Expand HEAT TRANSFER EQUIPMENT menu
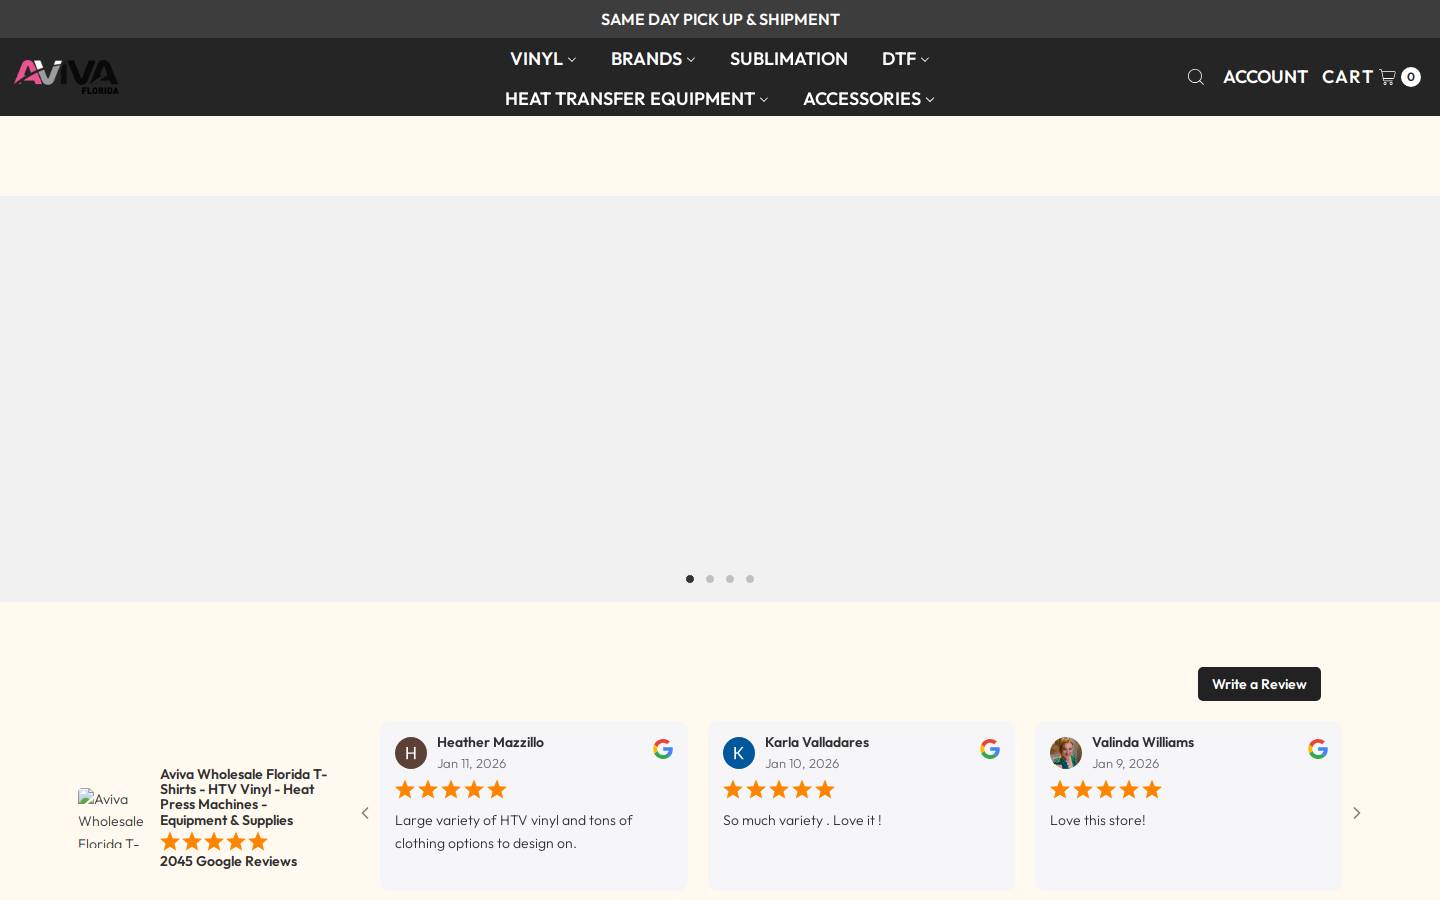Screen dimensions: 1440x900 tap(637, 99)
